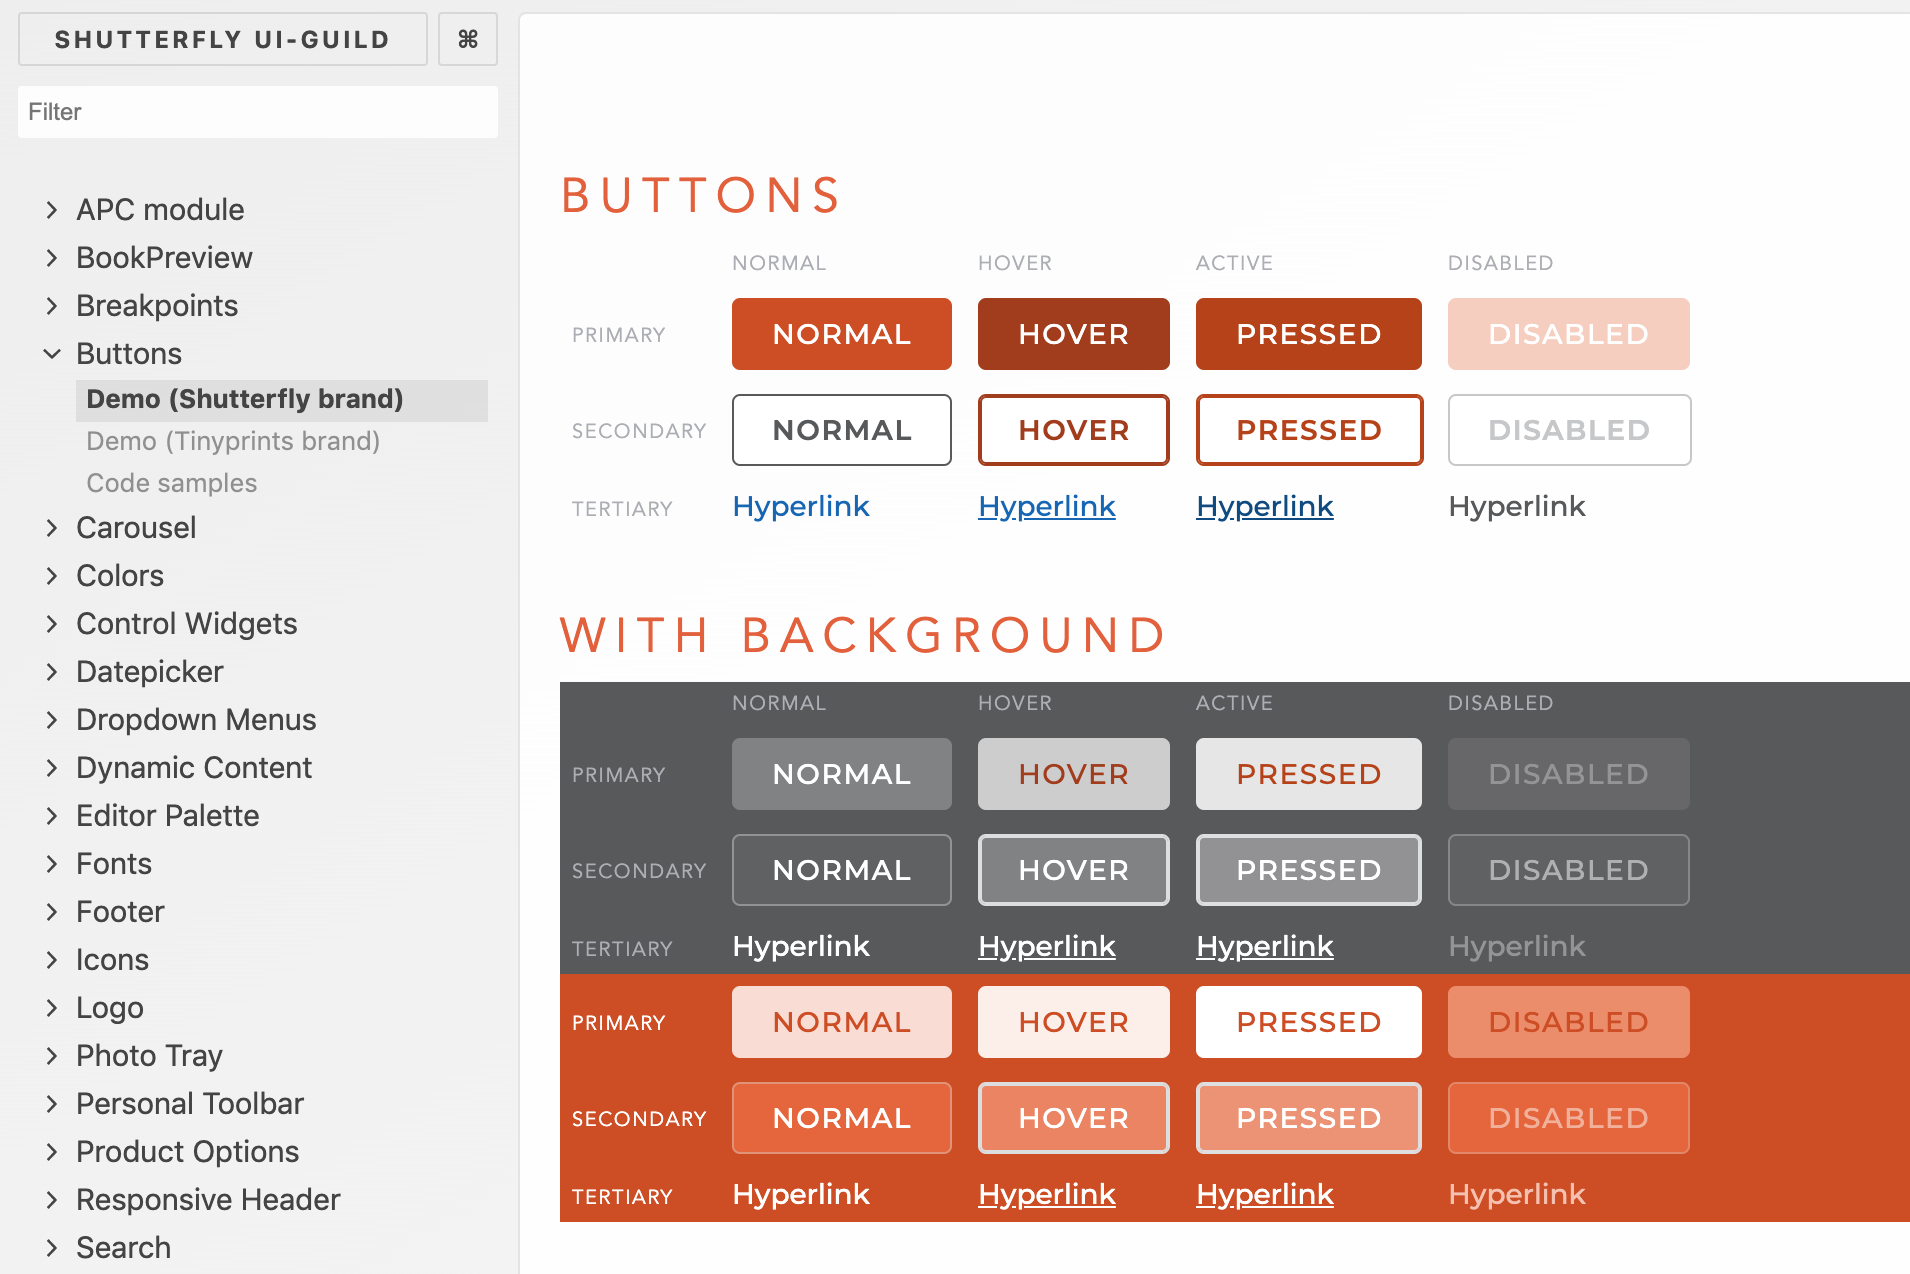This screenshot has width=1910, height=1274.
Task: Click white Hyperlink under Normal on gray
Action: (801, 947)
